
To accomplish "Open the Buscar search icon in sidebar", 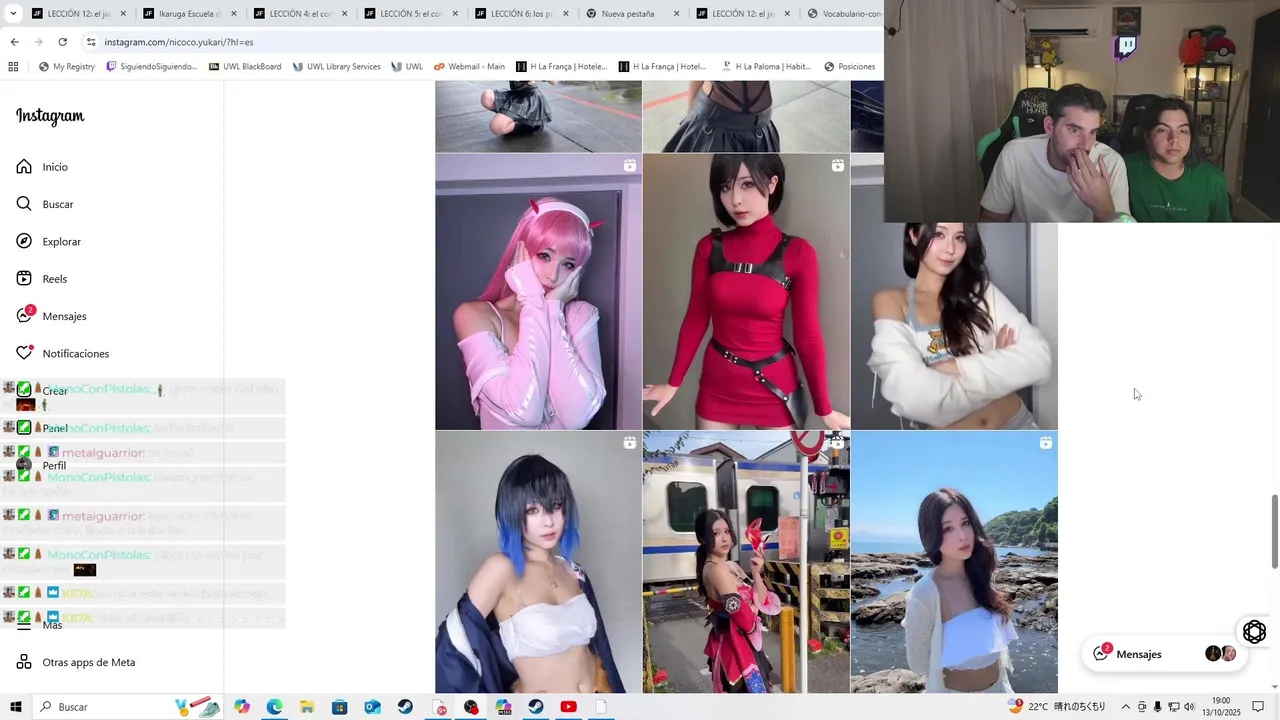I will (24, 204).
